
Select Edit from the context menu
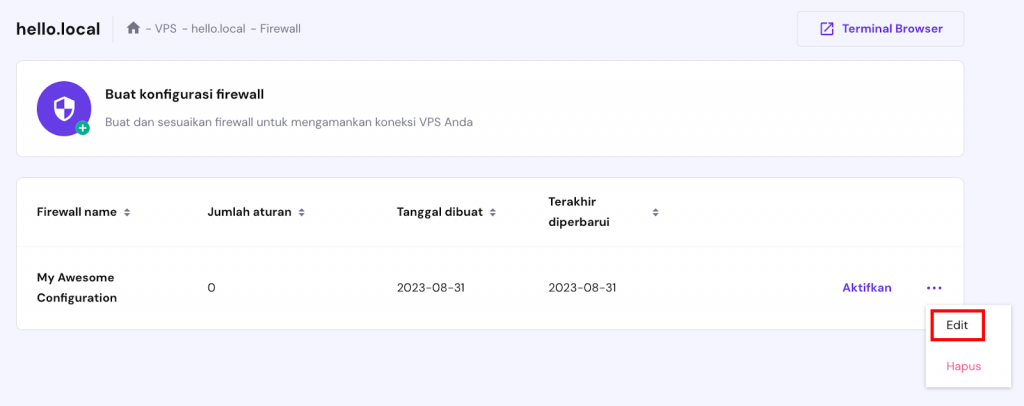coord(957,325)
